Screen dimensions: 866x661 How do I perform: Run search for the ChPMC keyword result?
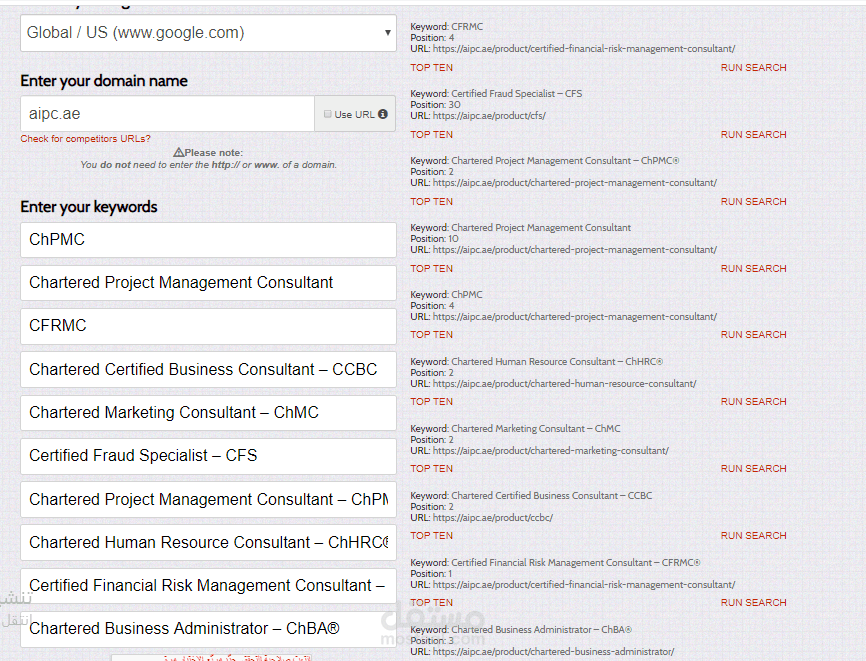[753, 335]
